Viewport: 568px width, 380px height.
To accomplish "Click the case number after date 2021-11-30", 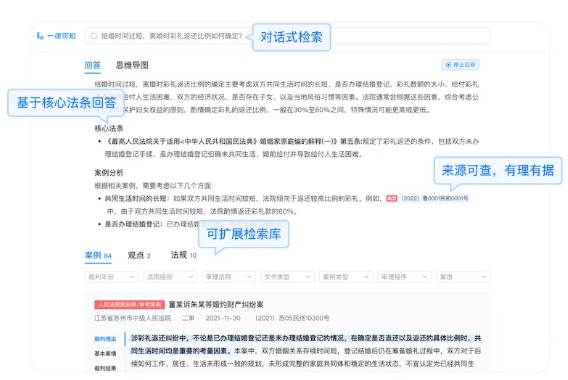I will (292, 318).
